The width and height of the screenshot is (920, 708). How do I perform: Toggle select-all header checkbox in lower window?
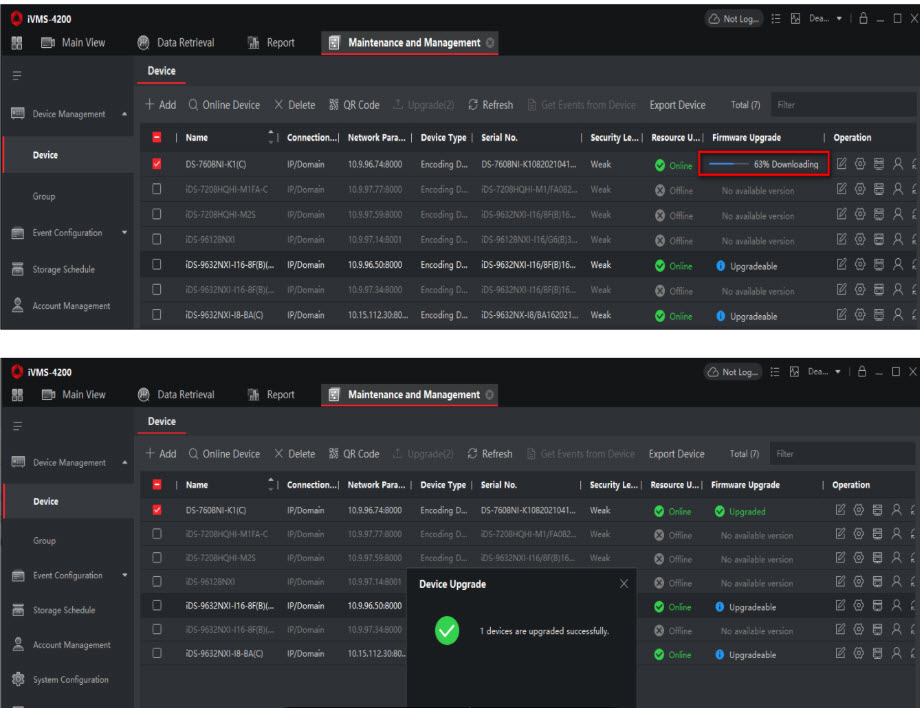click(156, 484)
